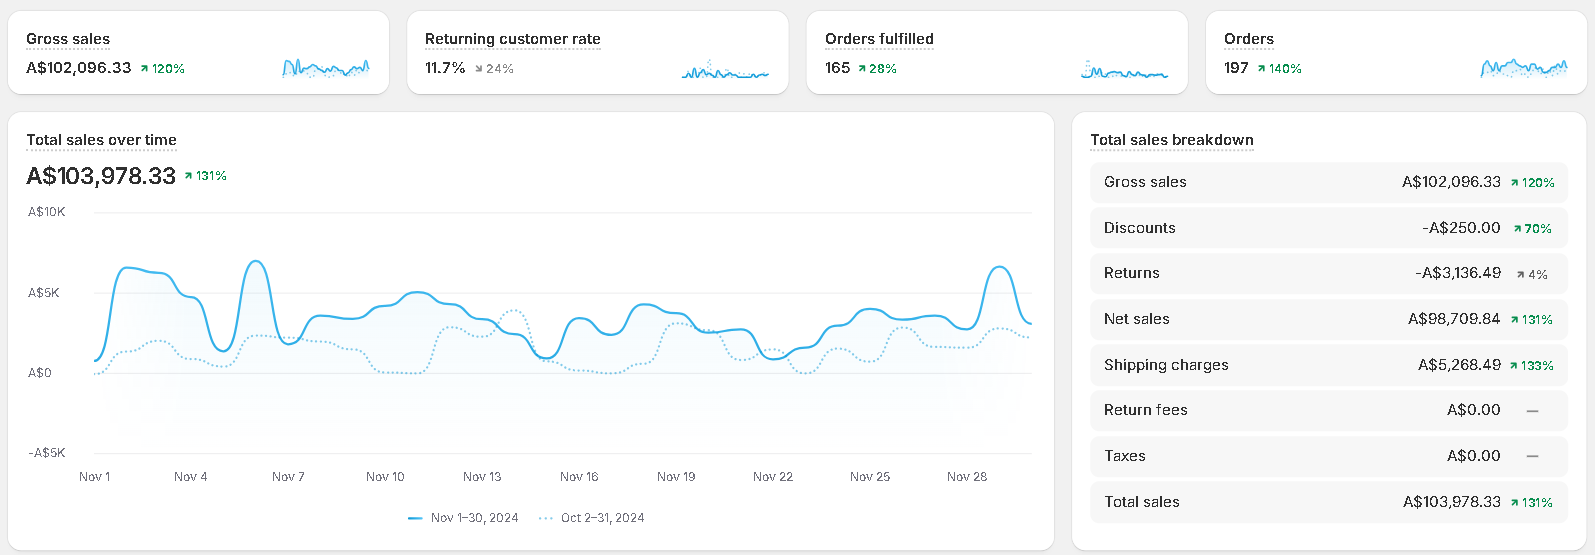Screen dimensions: 1595x555
Task: Click the Nov 16 marker on the chart axis
Action: click(x=579, y=477)
